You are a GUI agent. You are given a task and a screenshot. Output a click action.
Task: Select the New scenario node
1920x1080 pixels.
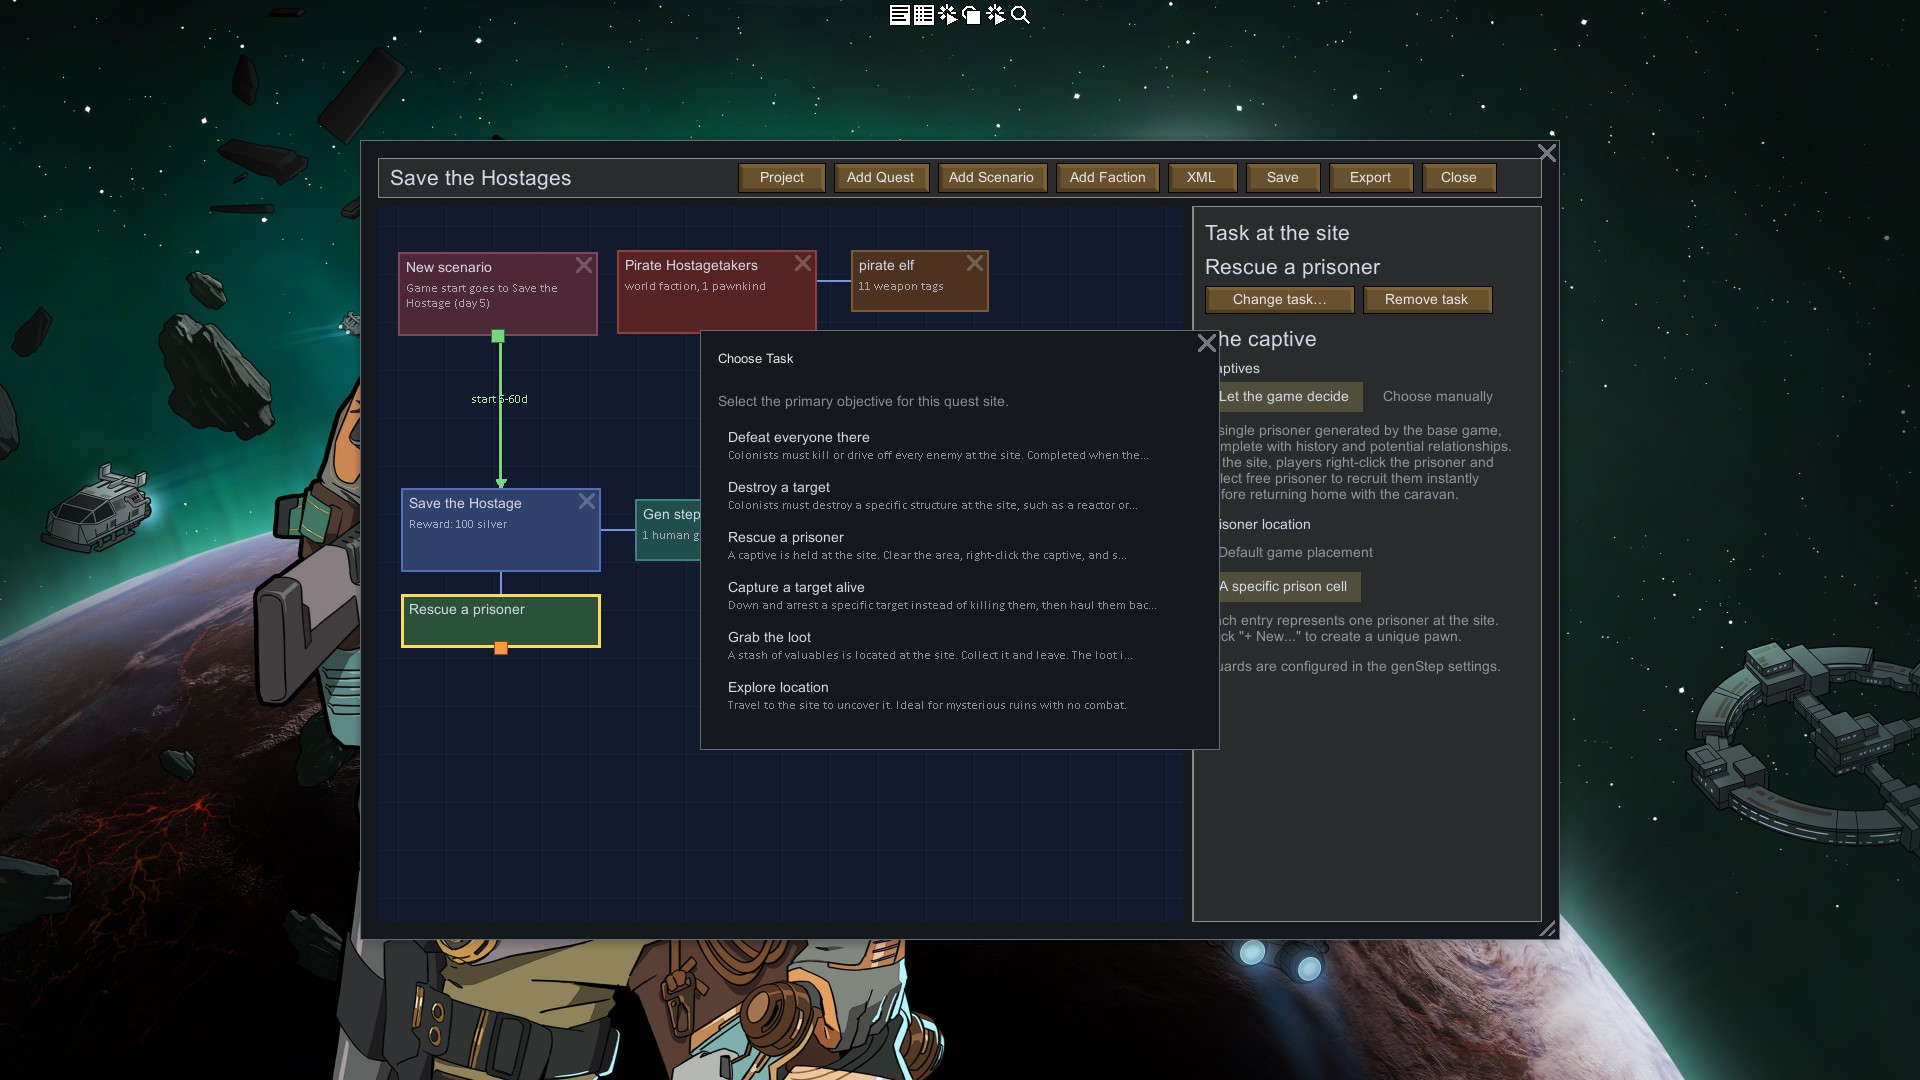(498, 294)
